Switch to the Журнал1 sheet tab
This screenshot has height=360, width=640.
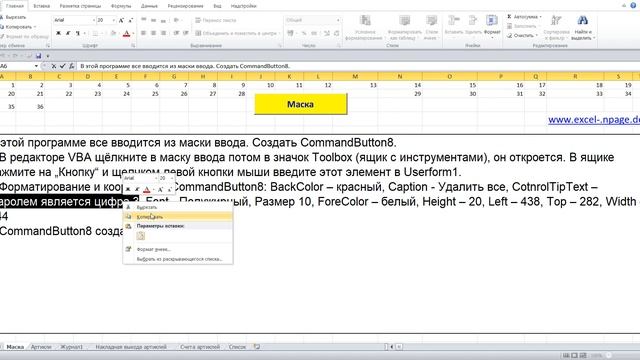click(71, 347)
